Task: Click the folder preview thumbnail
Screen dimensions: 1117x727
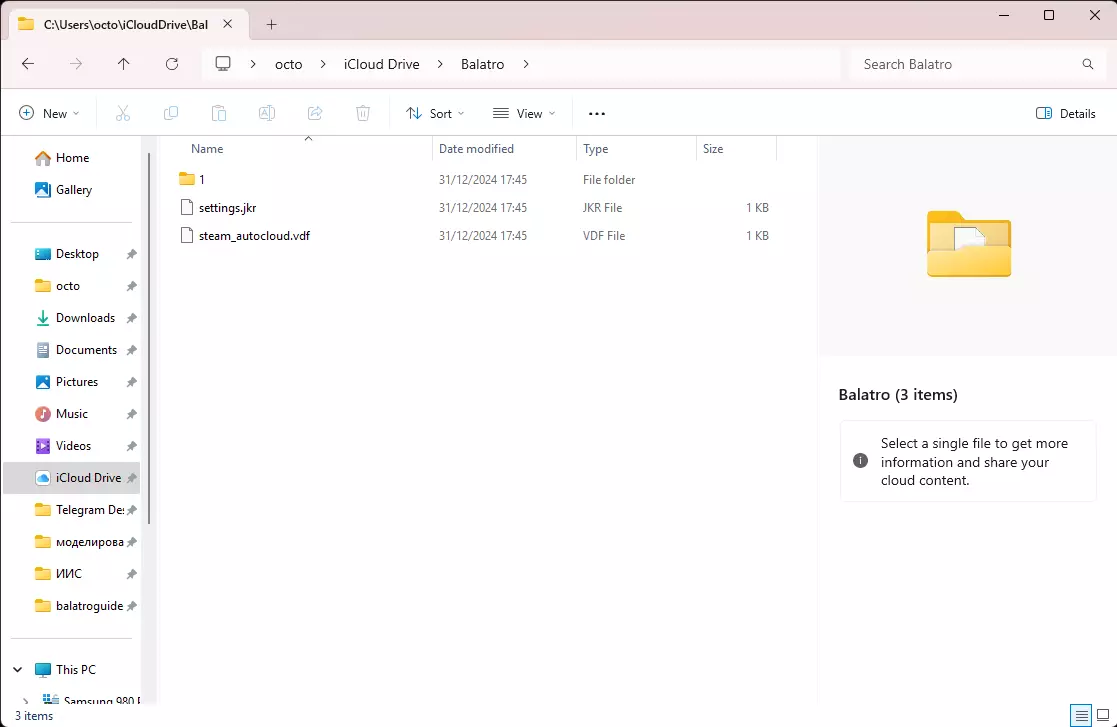Action: coord(969,244)
